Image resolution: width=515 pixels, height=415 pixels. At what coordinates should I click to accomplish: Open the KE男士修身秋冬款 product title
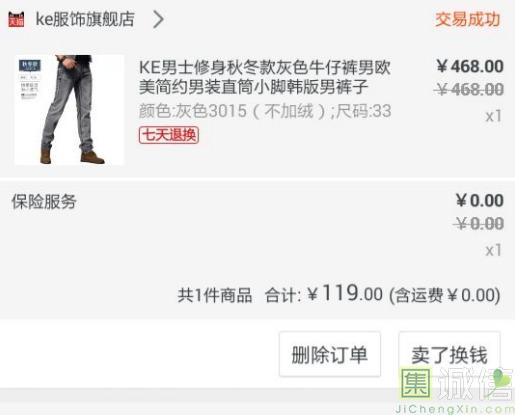265,77
